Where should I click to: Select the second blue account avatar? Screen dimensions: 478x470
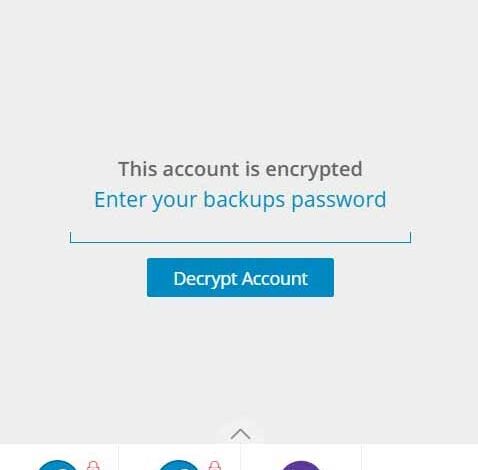(179, 465)
